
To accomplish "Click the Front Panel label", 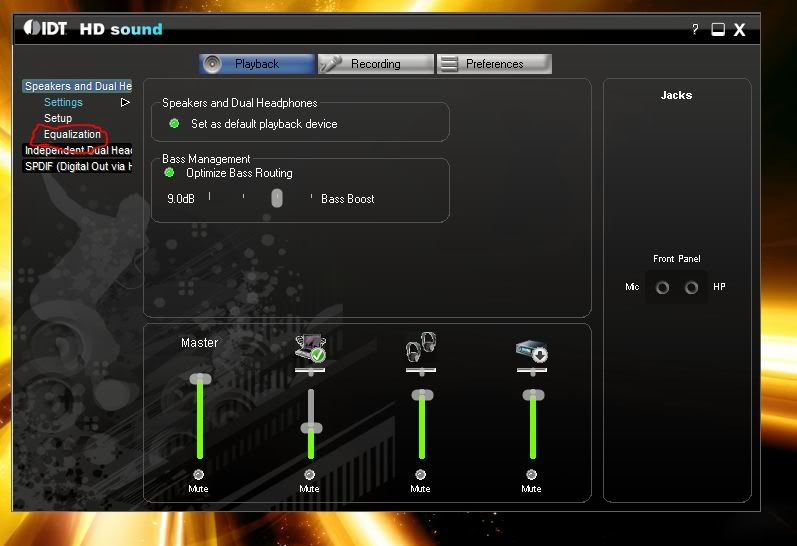I will click(677, 259).
